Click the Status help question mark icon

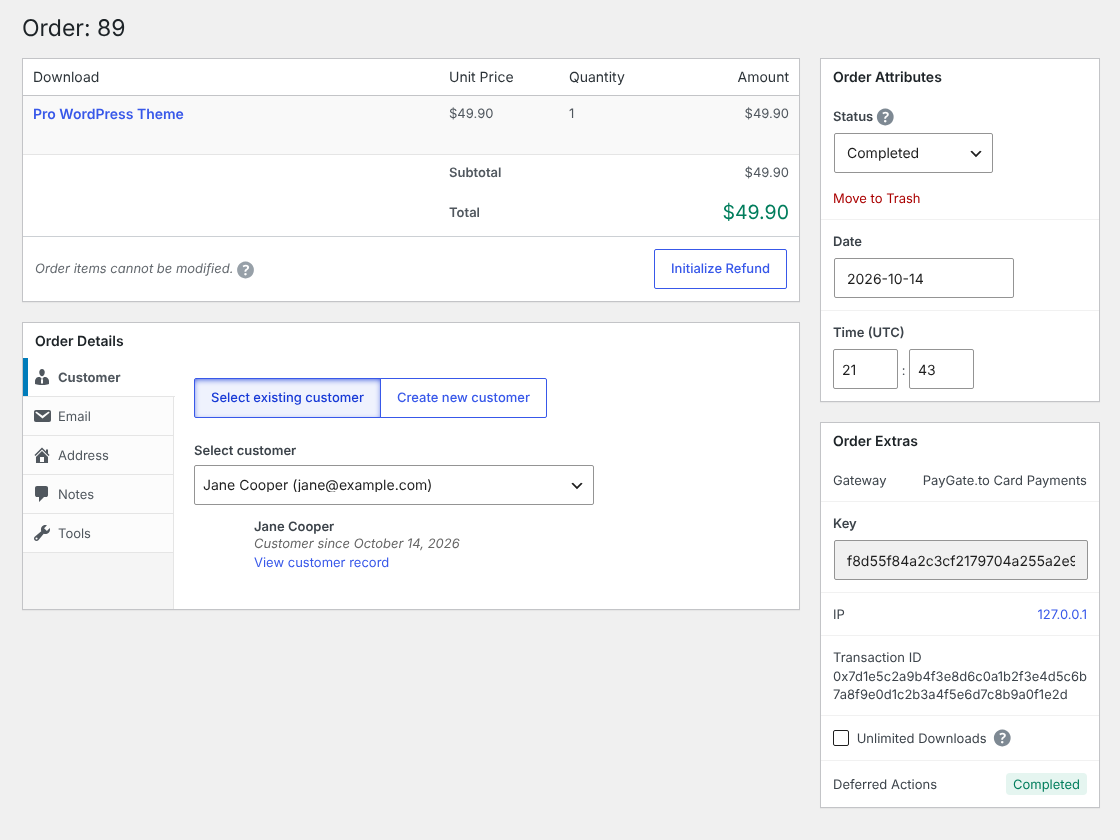point(885,117)
